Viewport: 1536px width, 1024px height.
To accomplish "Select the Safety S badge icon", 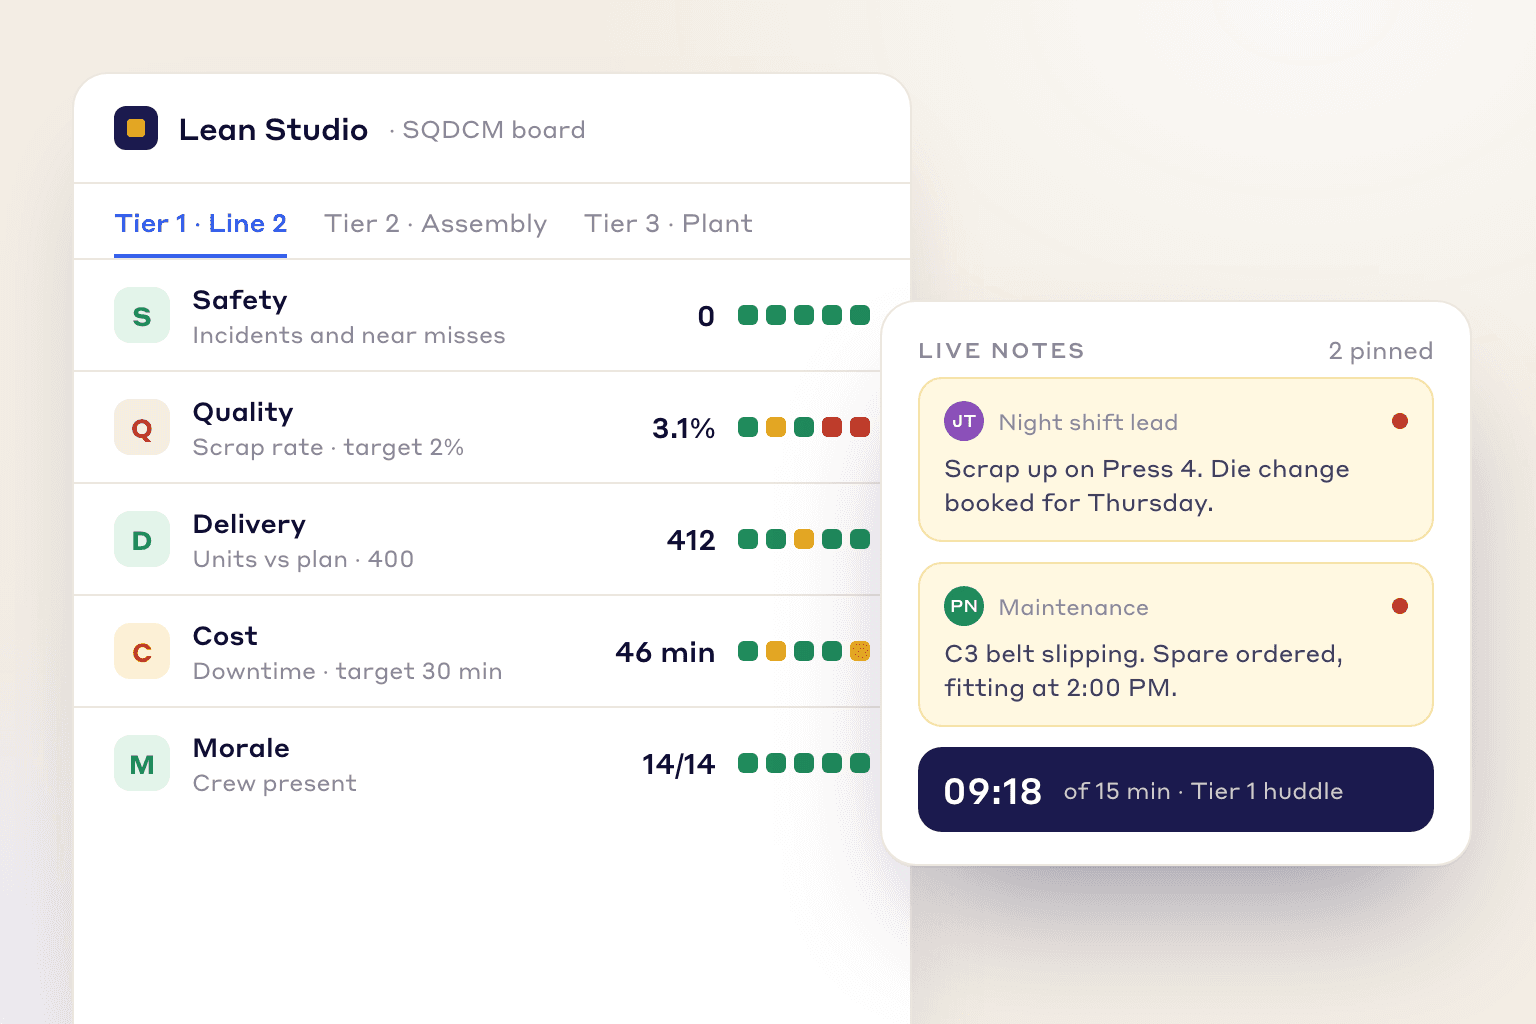I will click(142, 315).
